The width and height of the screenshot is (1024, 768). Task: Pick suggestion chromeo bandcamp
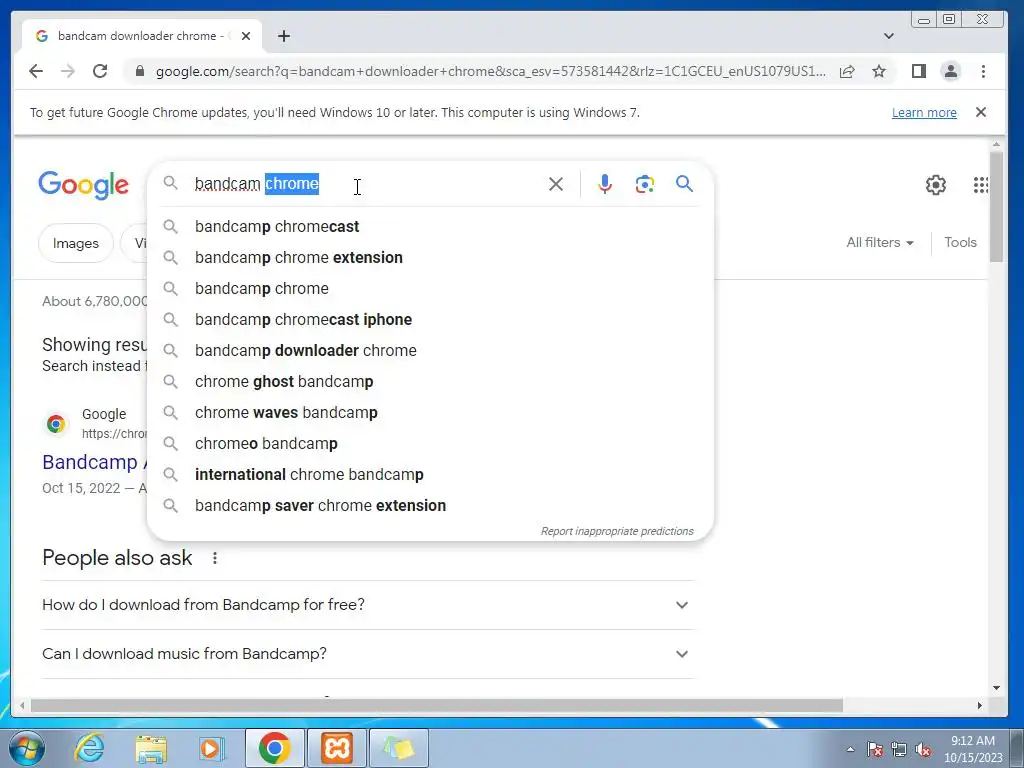click(x=430, y=443)
